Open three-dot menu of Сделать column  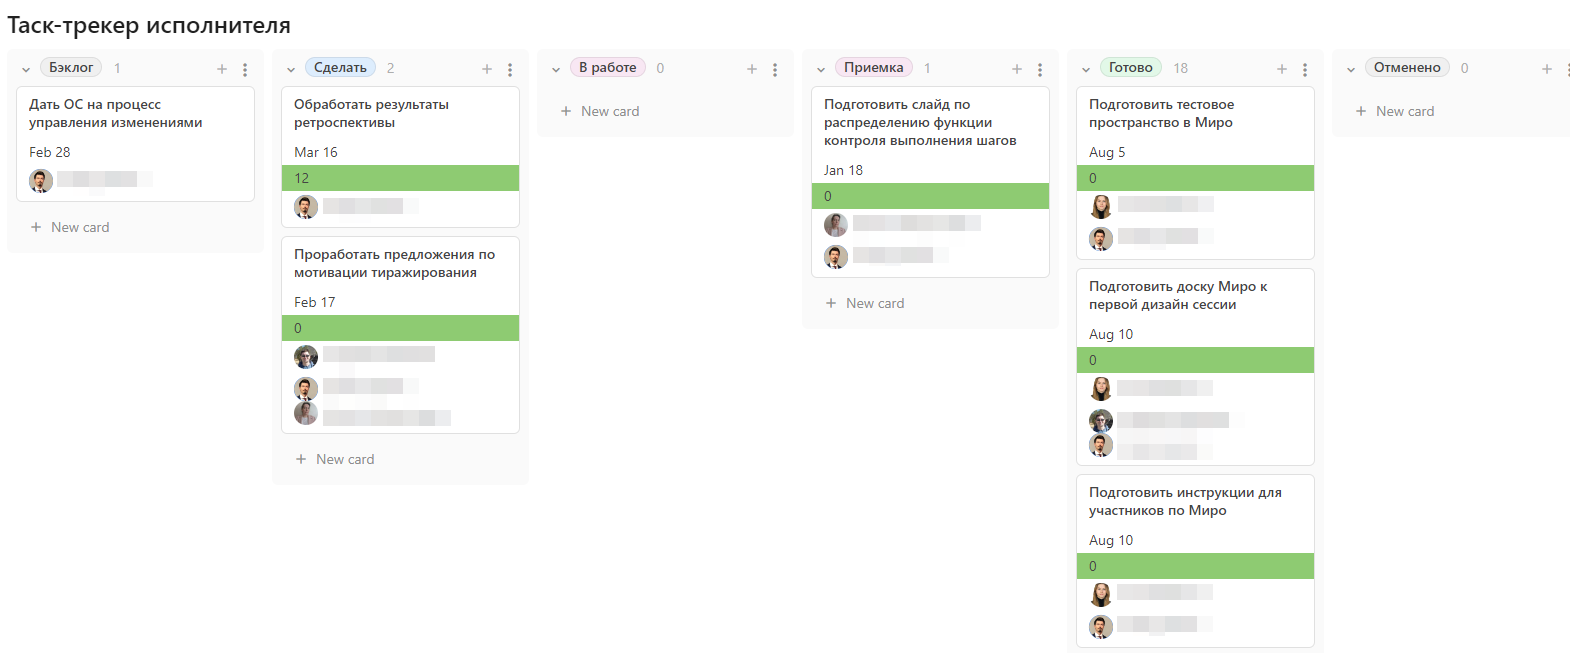(x=510, y=69)
